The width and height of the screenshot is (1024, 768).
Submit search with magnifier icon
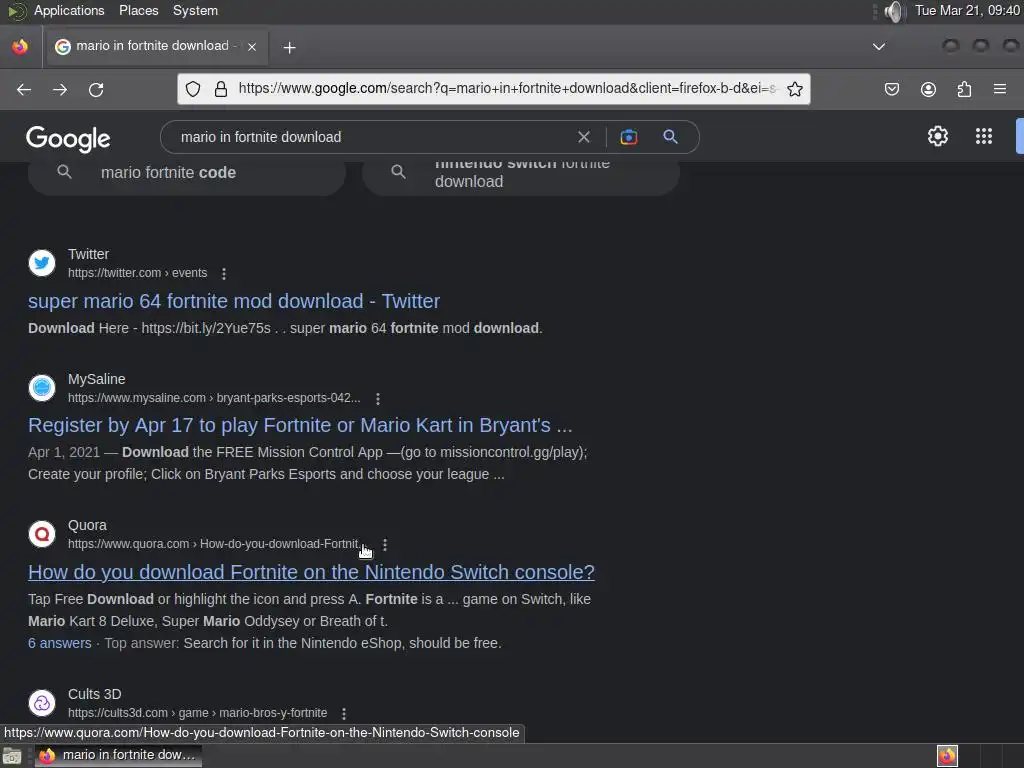(x=670, y=136)
